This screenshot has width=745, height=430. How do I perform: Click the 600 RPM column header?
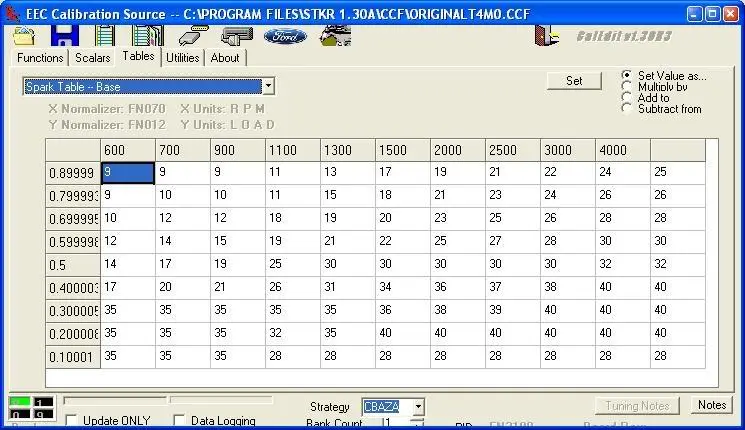[128, 150]
